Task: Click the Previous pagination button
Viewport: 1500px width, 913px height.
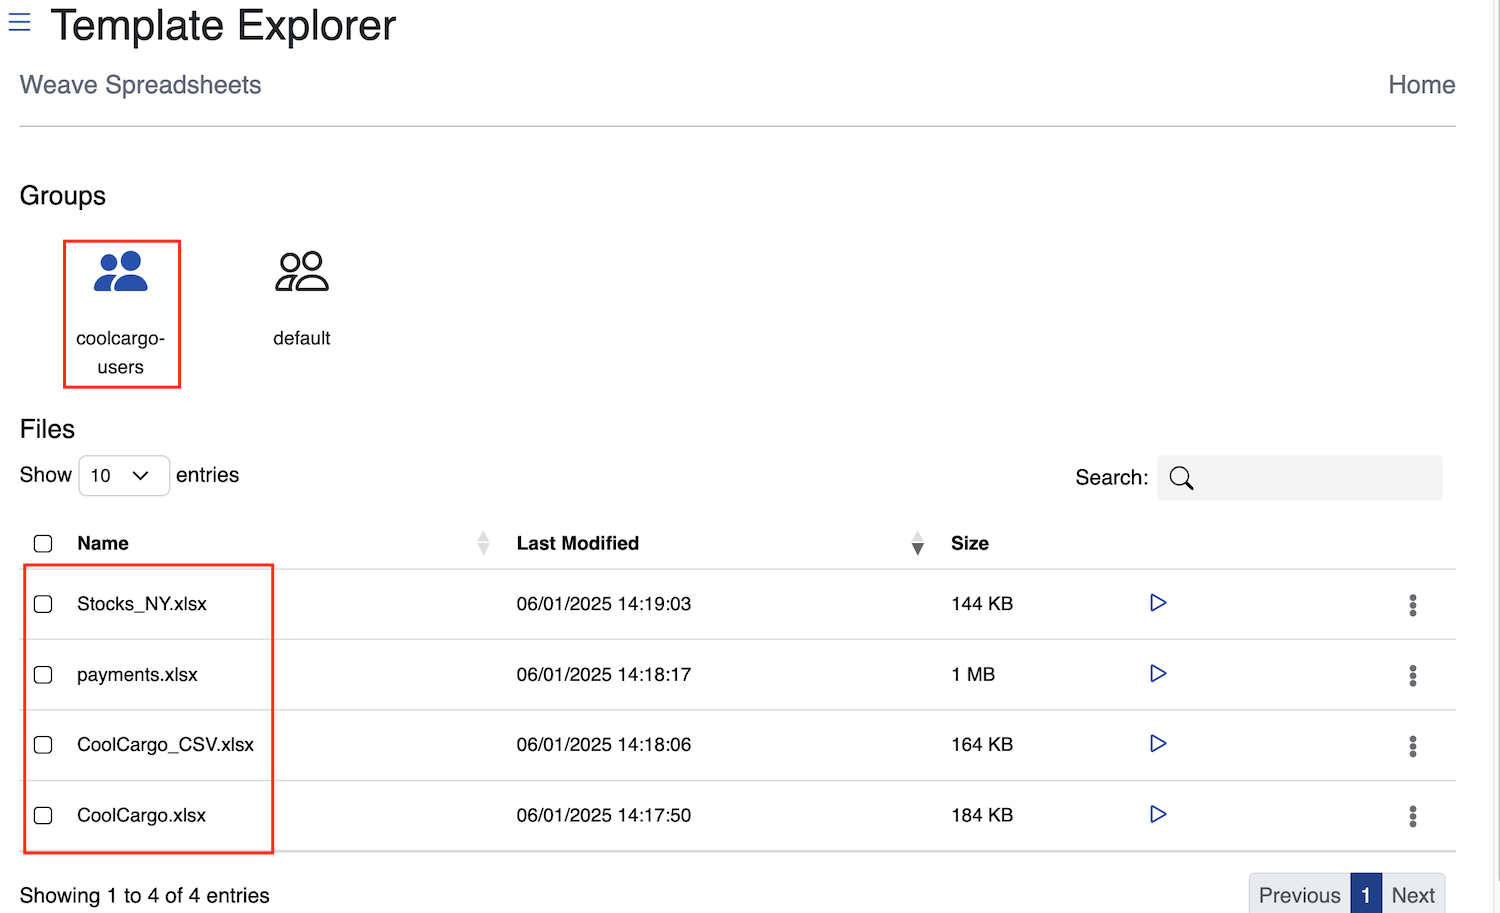Action: [x=1299, y=895]
